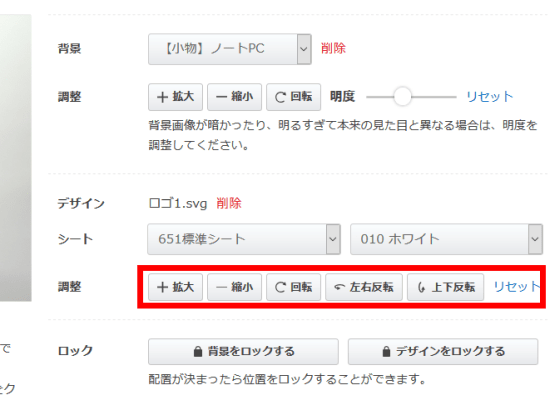Rotate the design with 回転 beside 左右反転
Viewport: 560px width, 400px height.
tap(294, 287)
